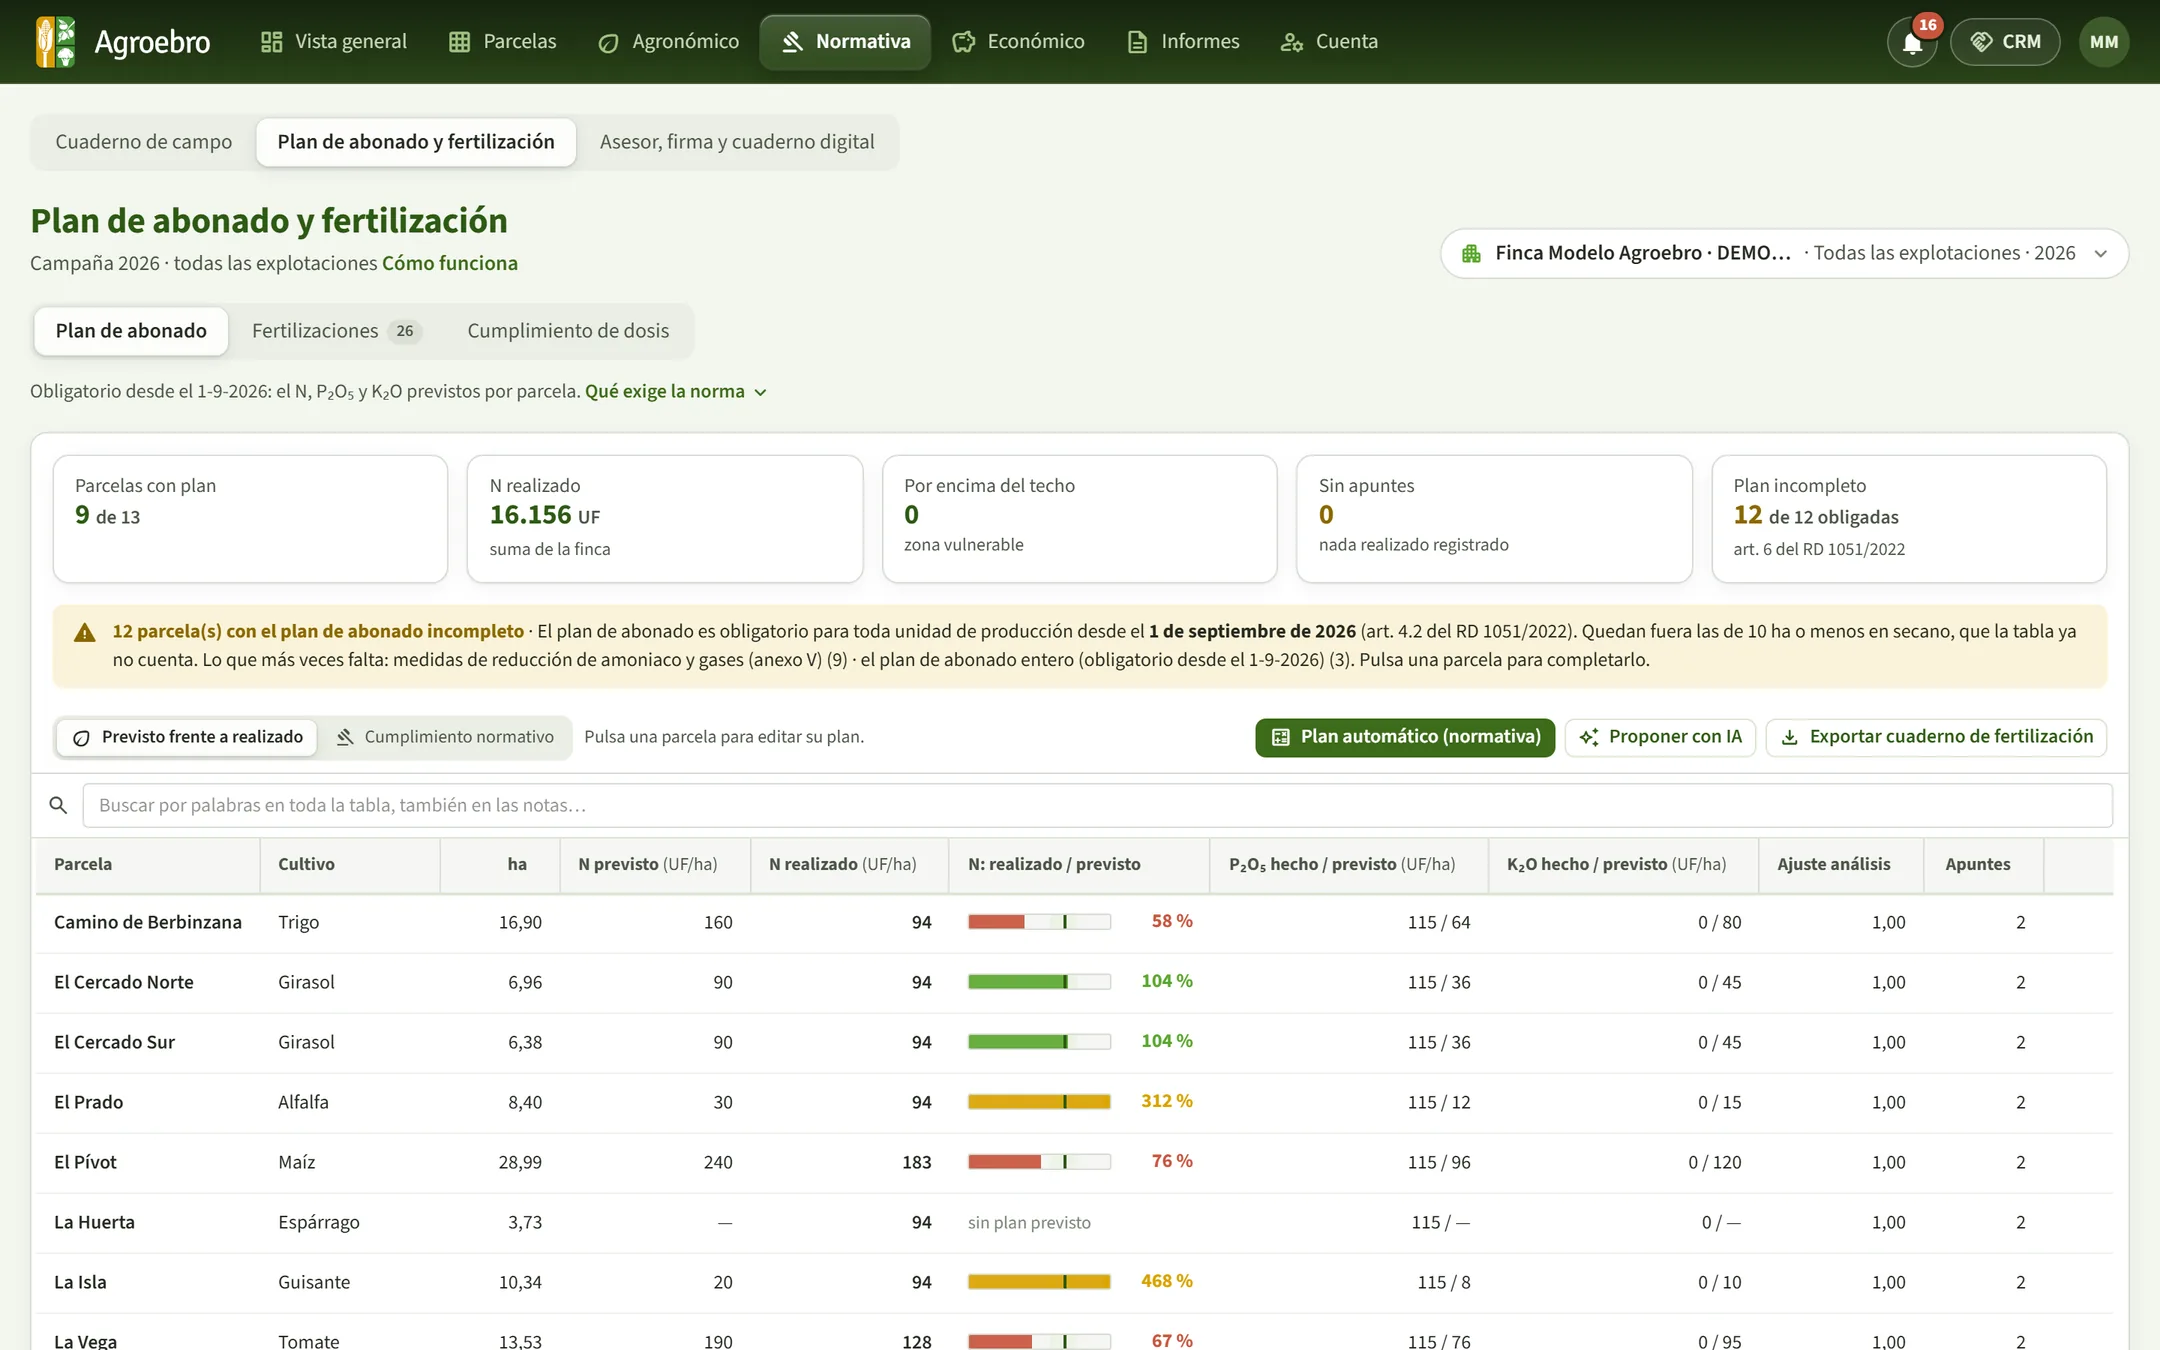The height and width of the screenshot is (1350, 2160).
Task: Click Exportar cuaderno de fertilización
Action: [1936, 737]
